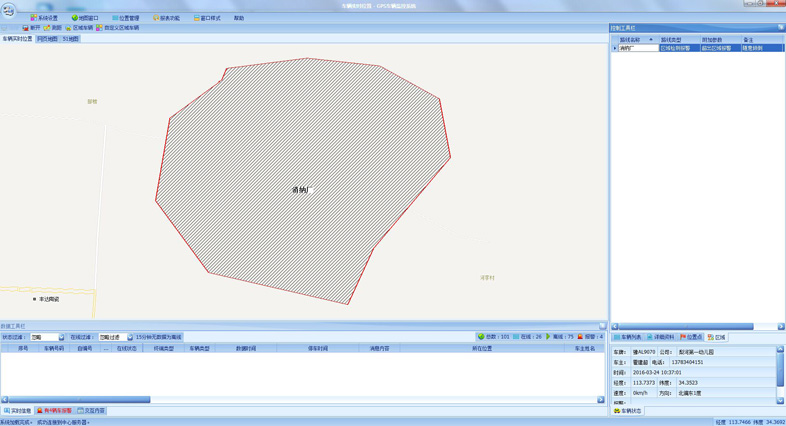
Task: Click the red 报警 status icon
Action: (580, 337)
